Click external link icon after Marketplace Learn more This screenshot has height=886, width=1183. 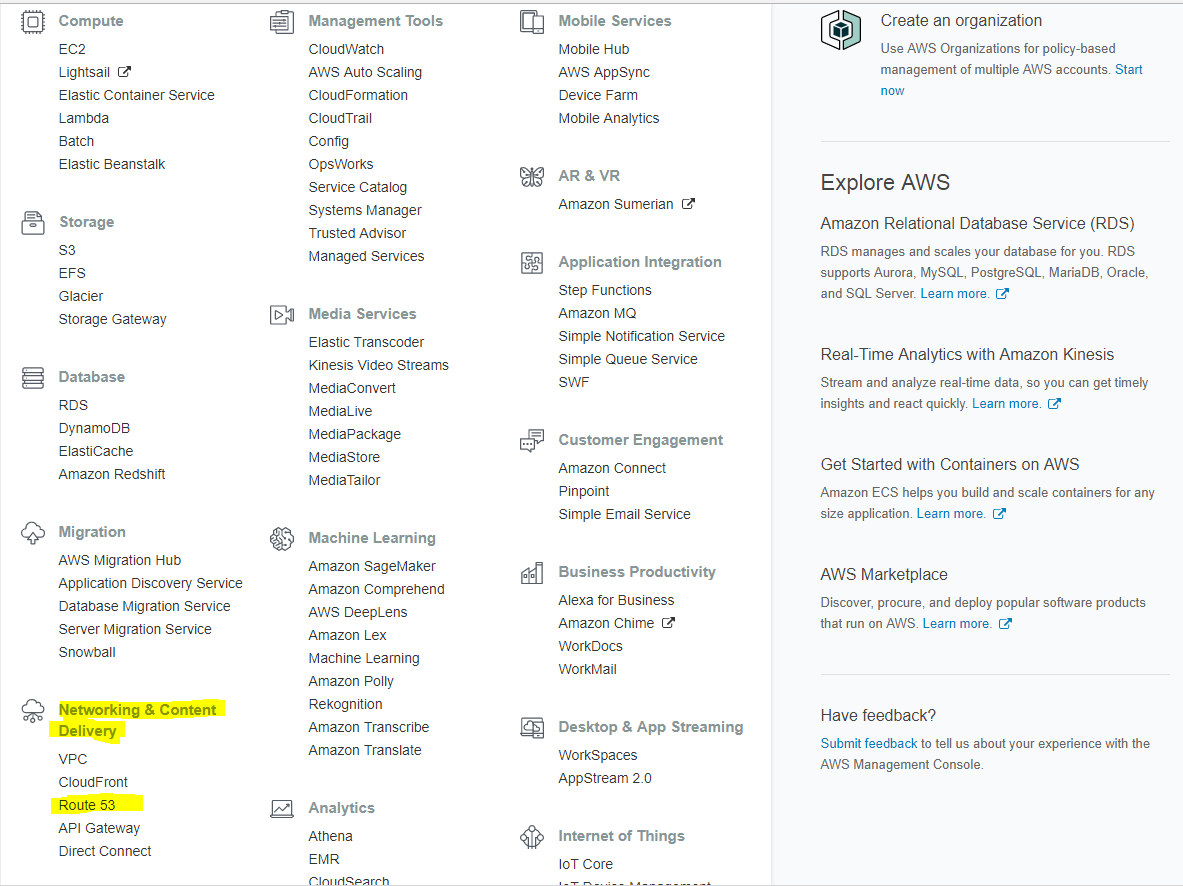point(1005,623)
